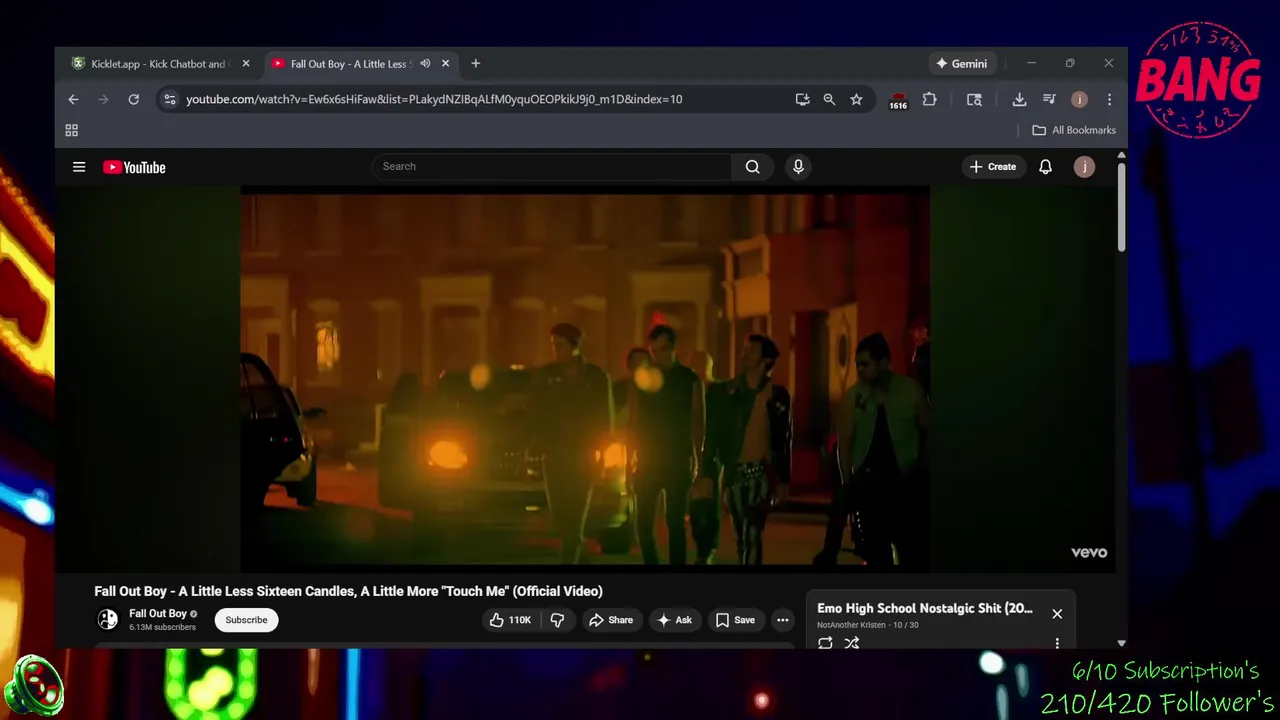Focus the YouTube search field

tap(552, 167)
